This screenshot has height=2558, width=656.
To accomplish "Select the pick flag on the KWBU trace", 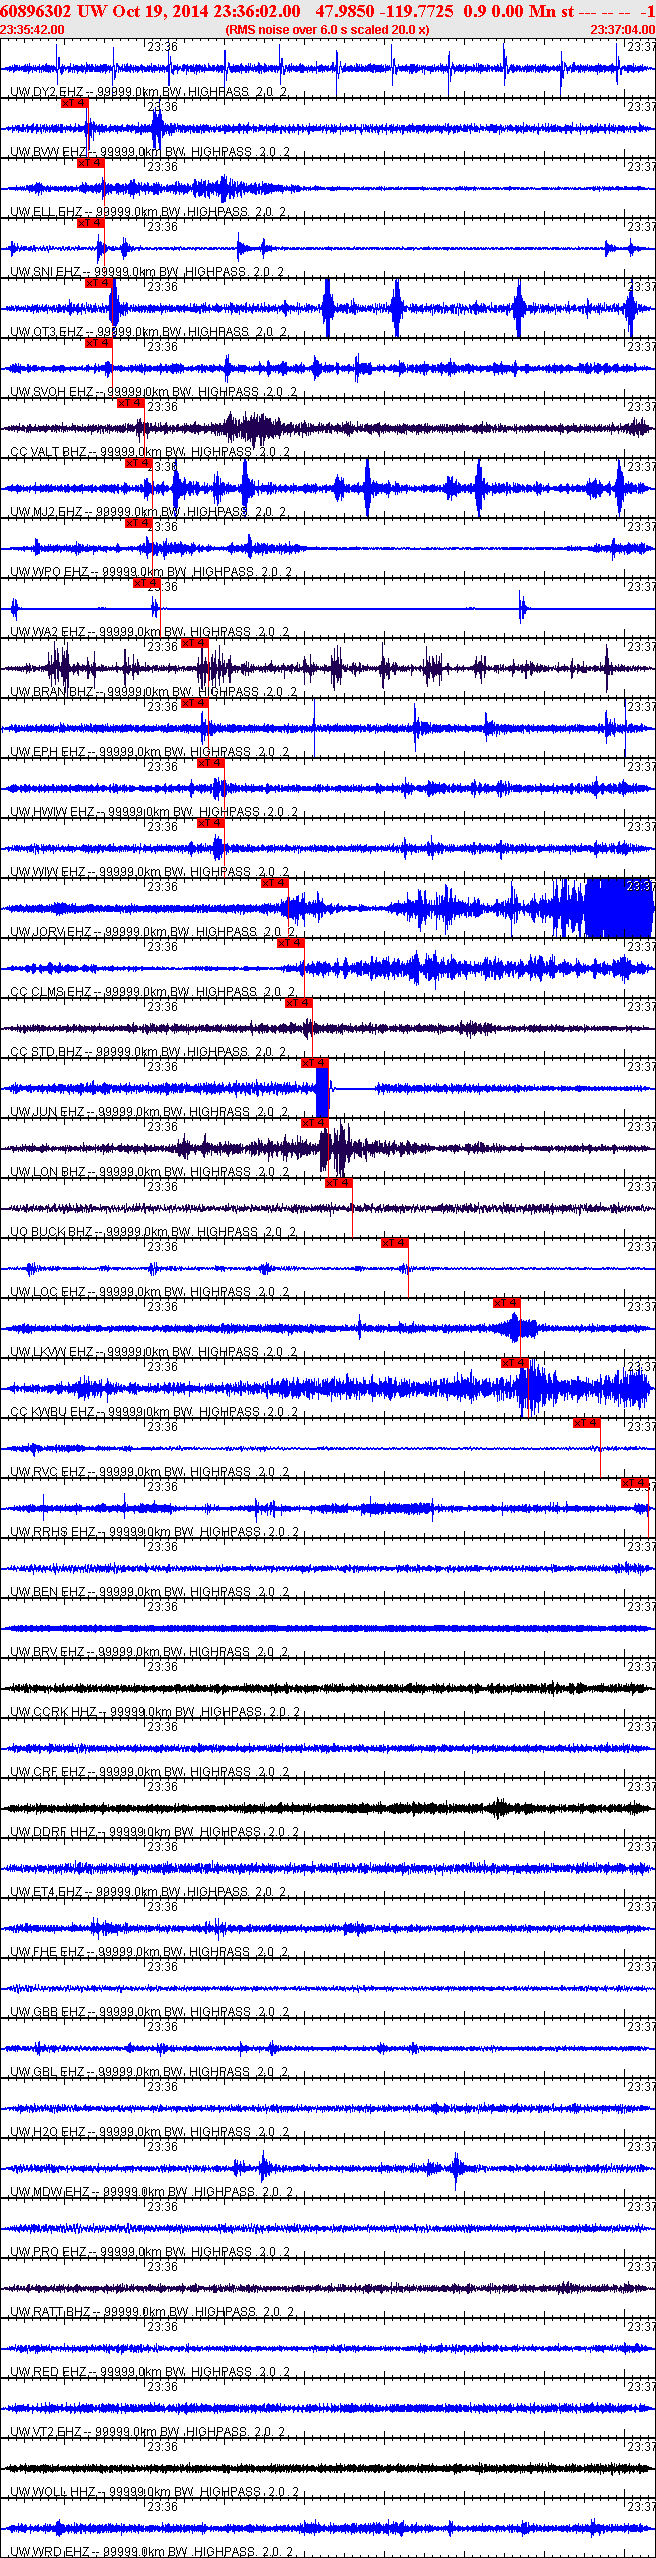I will 514,1363.
